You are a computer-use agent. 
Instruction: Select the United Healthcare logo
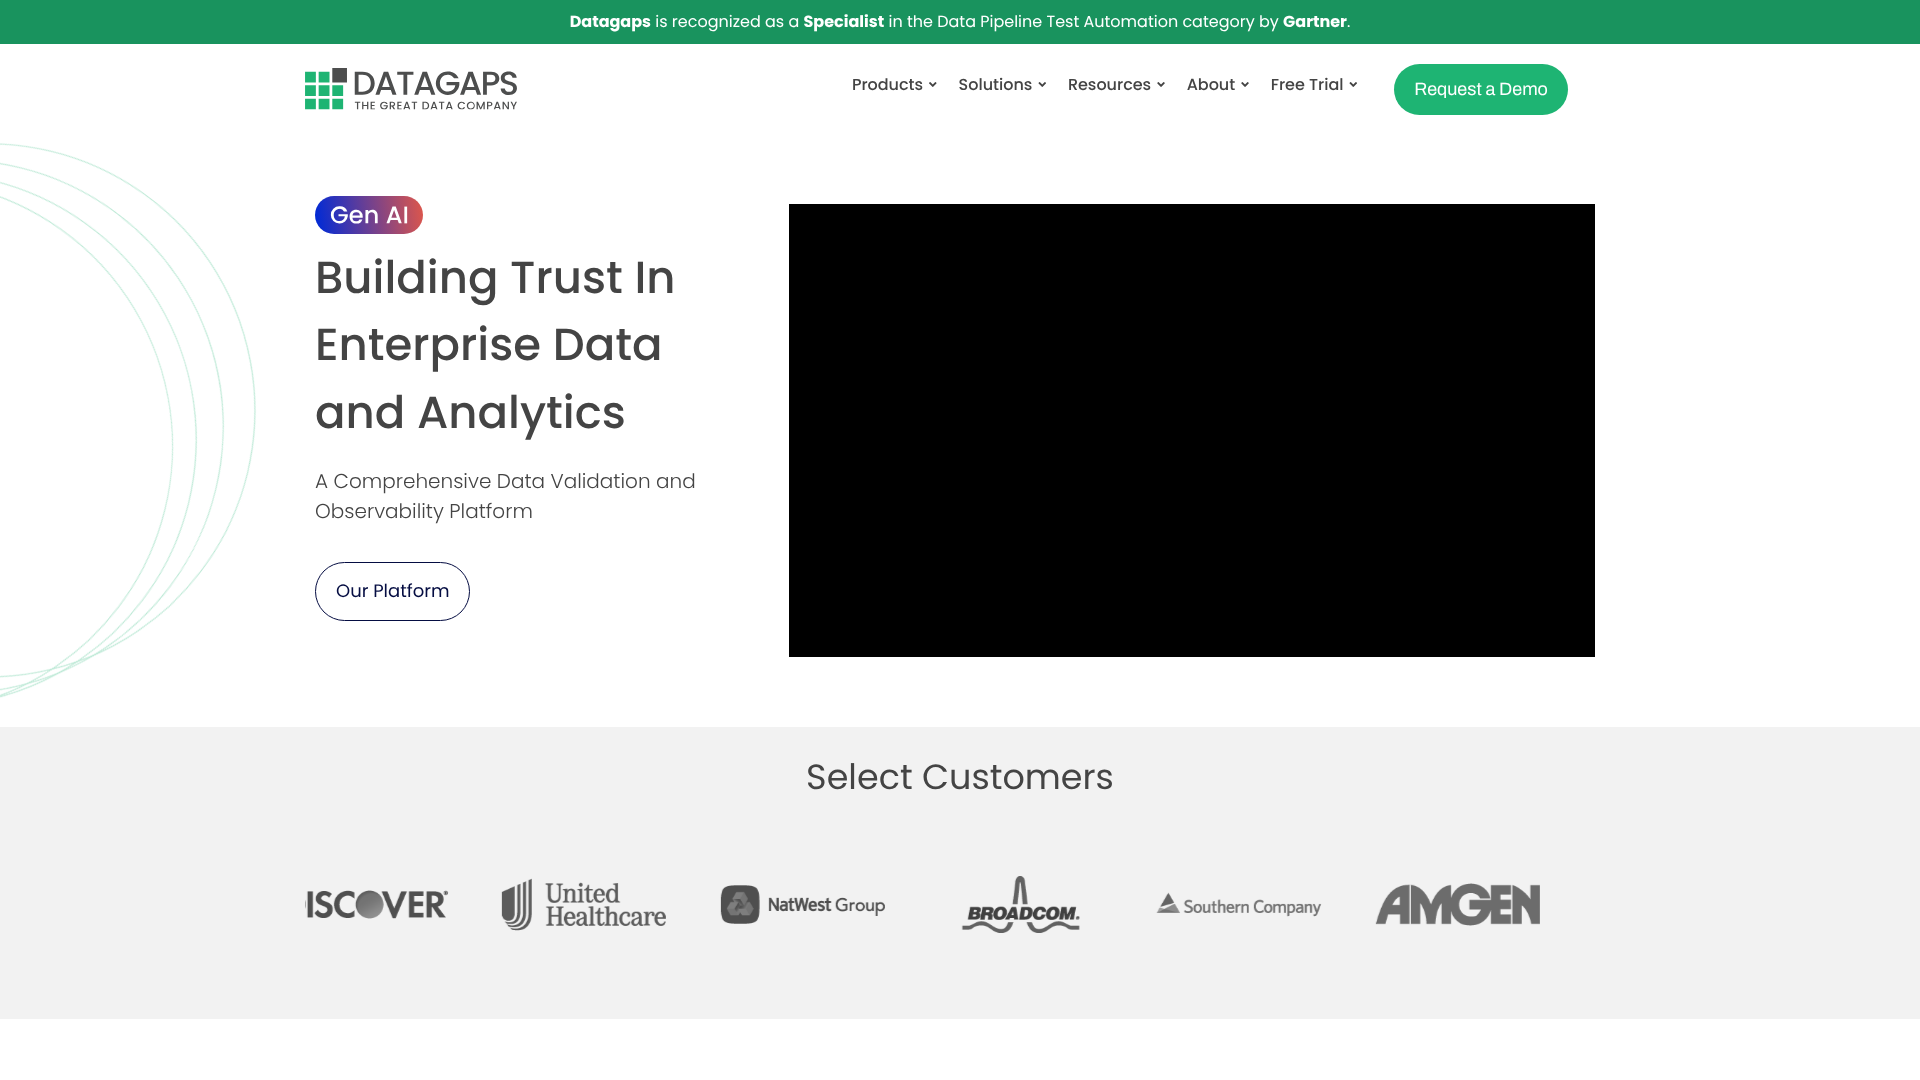click(582, 904)
